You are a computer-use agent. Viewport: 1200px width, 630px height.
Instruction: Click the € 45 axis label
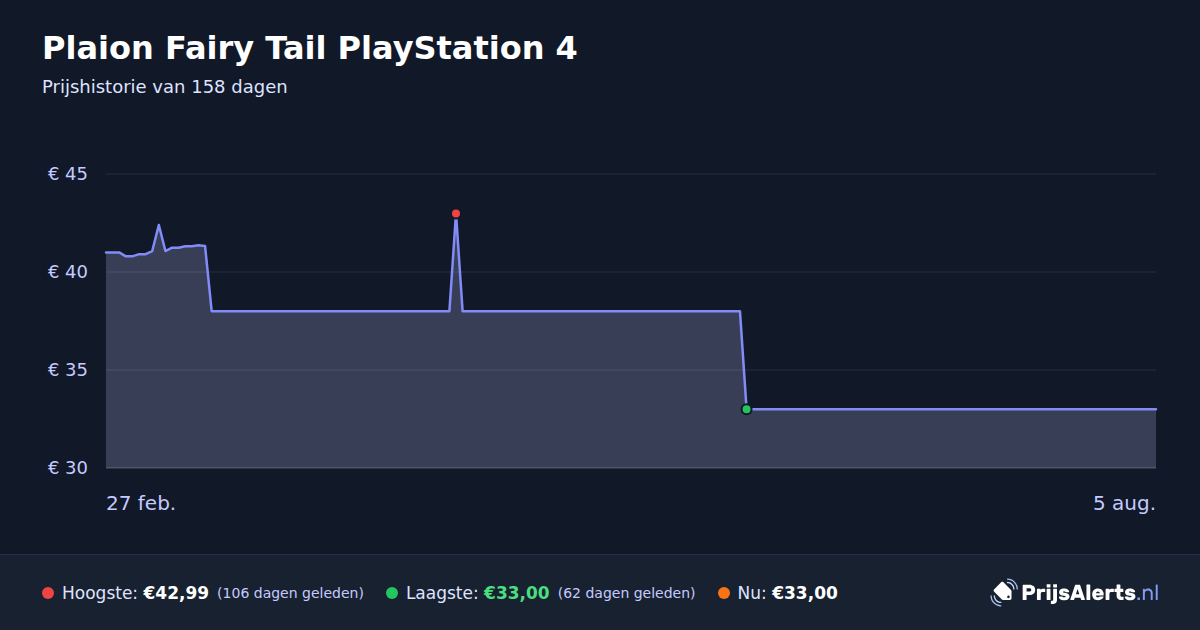(68, 174)
